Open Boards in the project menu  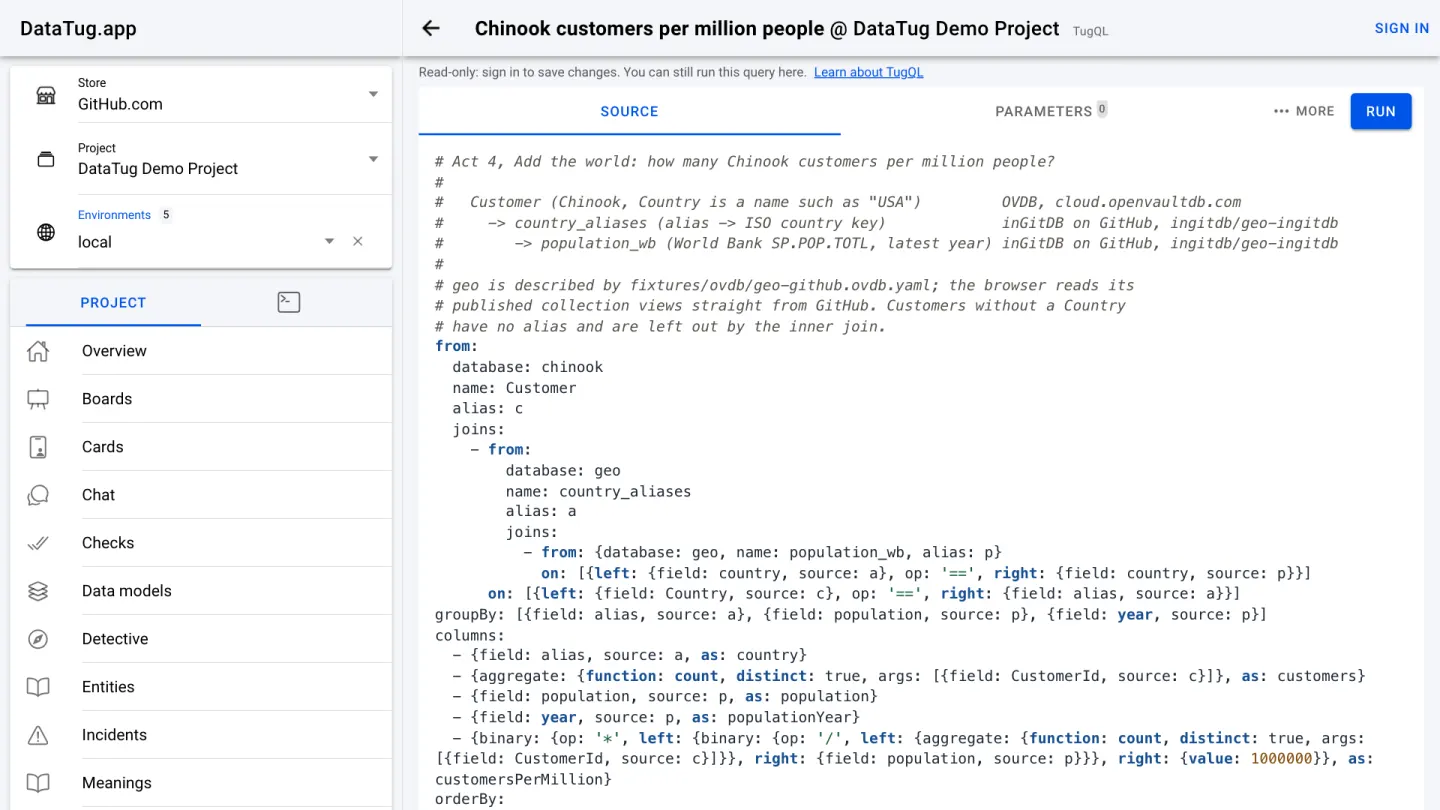pos(201,399)
